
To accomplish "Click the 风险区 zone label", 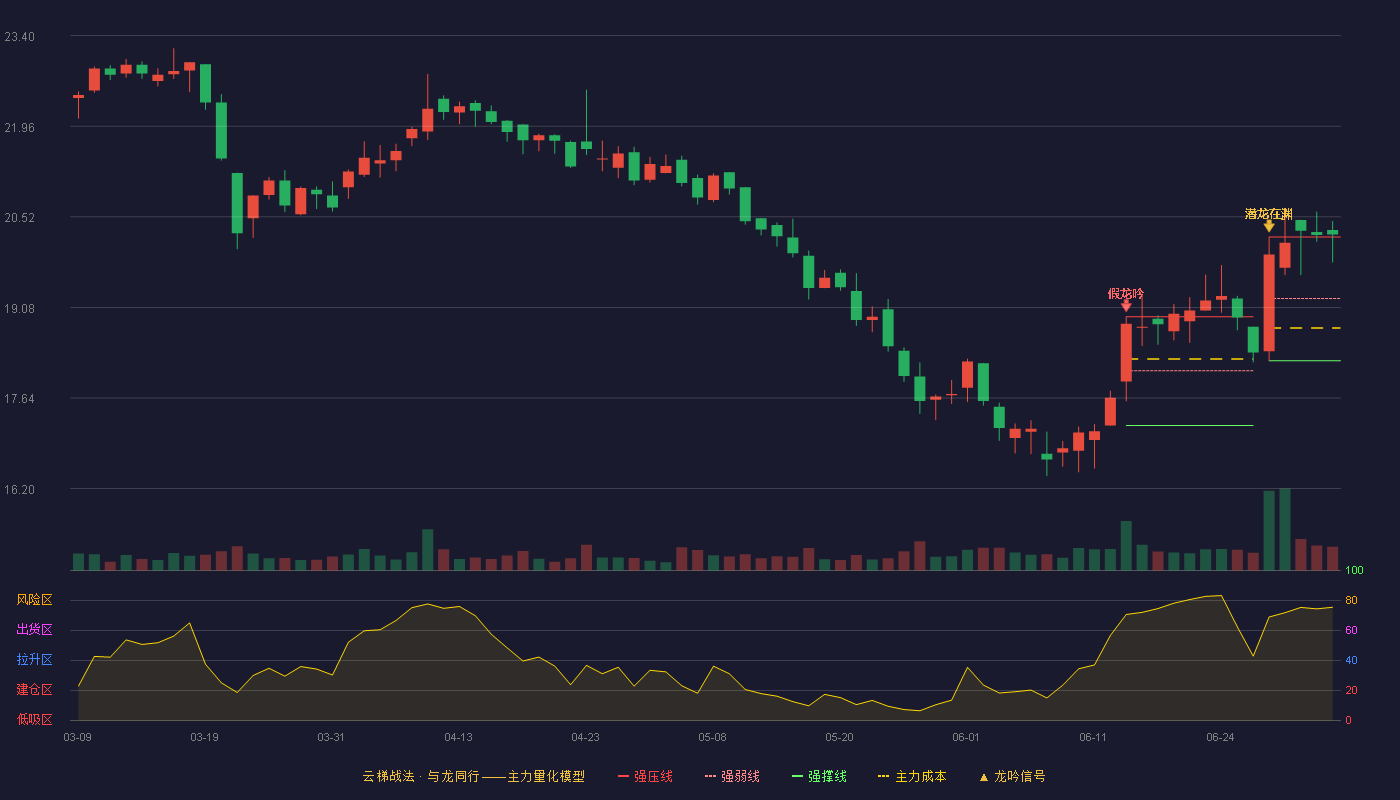I will pyautogui.click(x=34, y=600).
